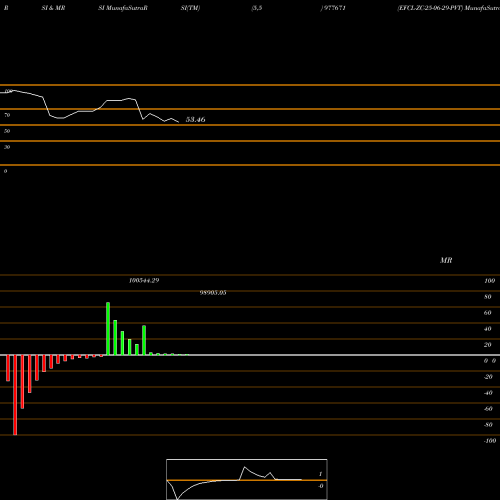
Task: Open the mini line chart thumbnail at the bottom
Action: [247, 479]
